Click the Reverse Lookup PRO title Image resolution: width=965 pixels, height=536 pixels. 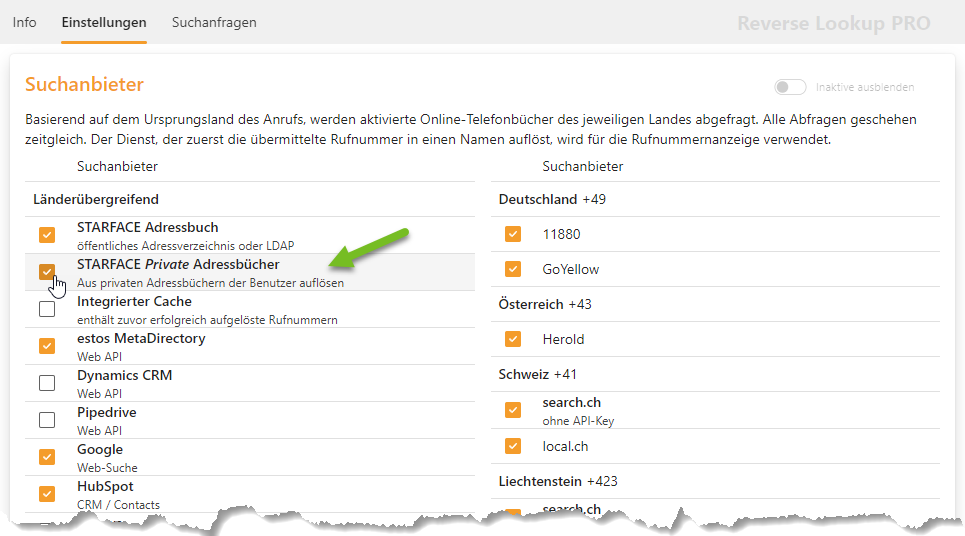click(x=834, y=23)
